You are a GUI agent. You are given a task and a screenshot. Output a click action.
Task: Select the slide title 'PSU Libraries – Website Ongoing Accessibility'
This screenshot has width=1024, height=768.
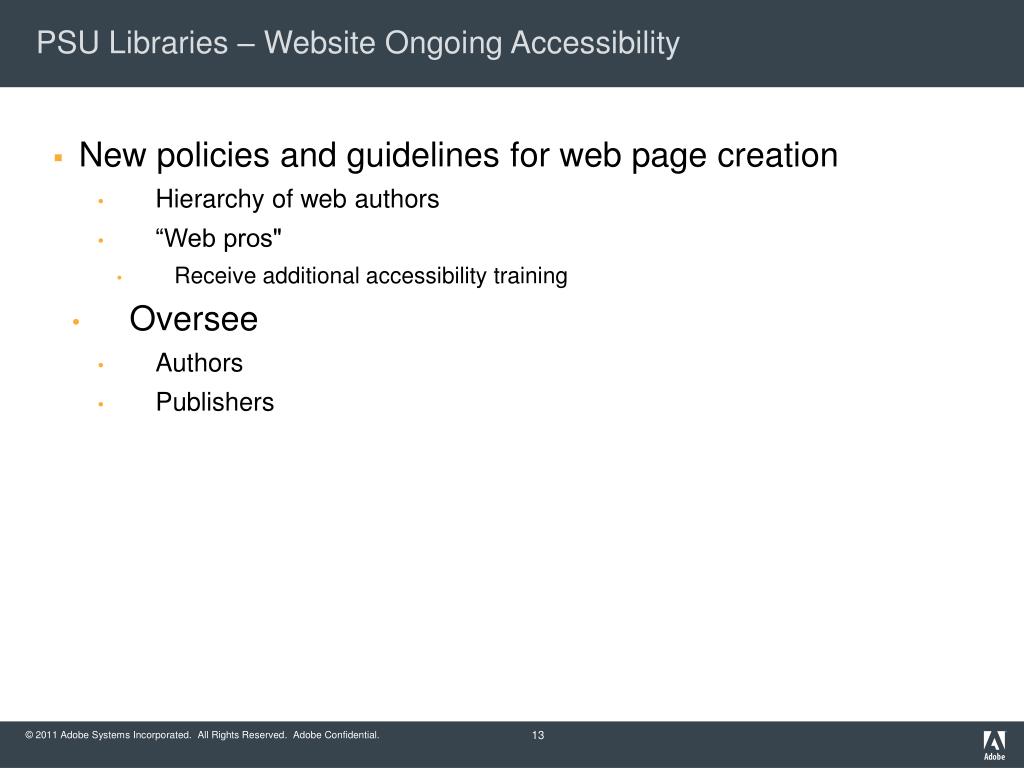(358, 44)
